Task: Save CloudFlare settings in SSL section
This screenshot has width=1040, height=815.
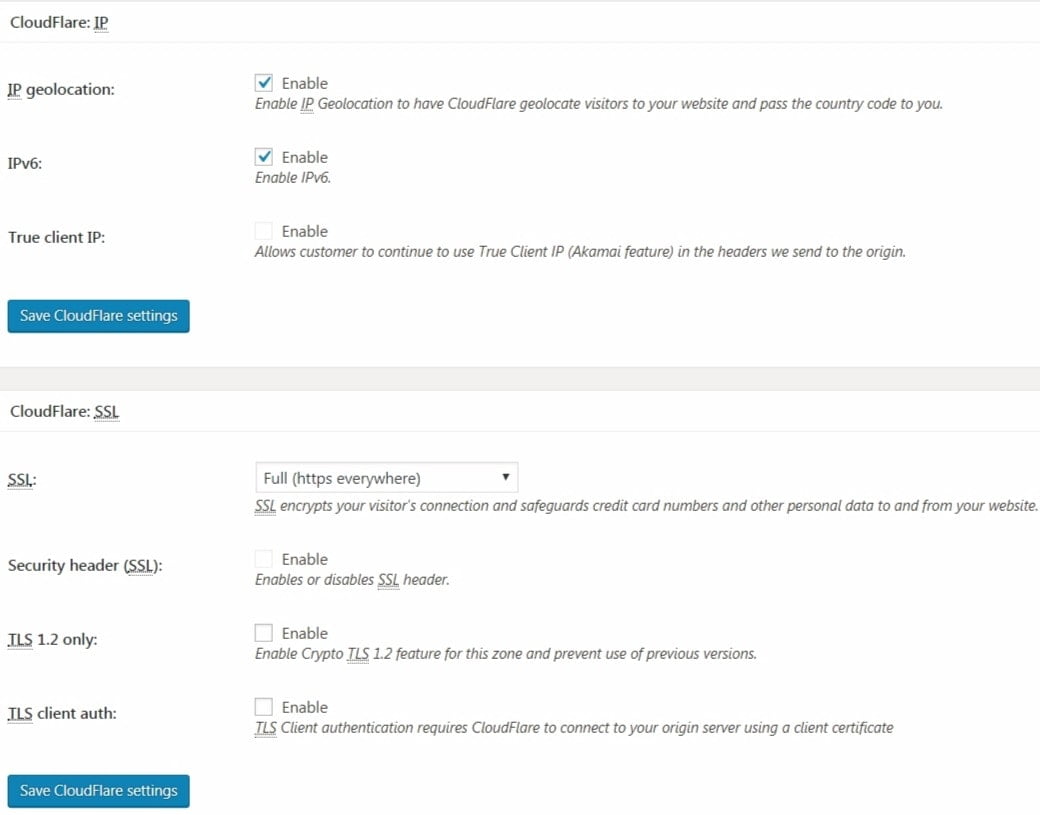Action: 99,791
